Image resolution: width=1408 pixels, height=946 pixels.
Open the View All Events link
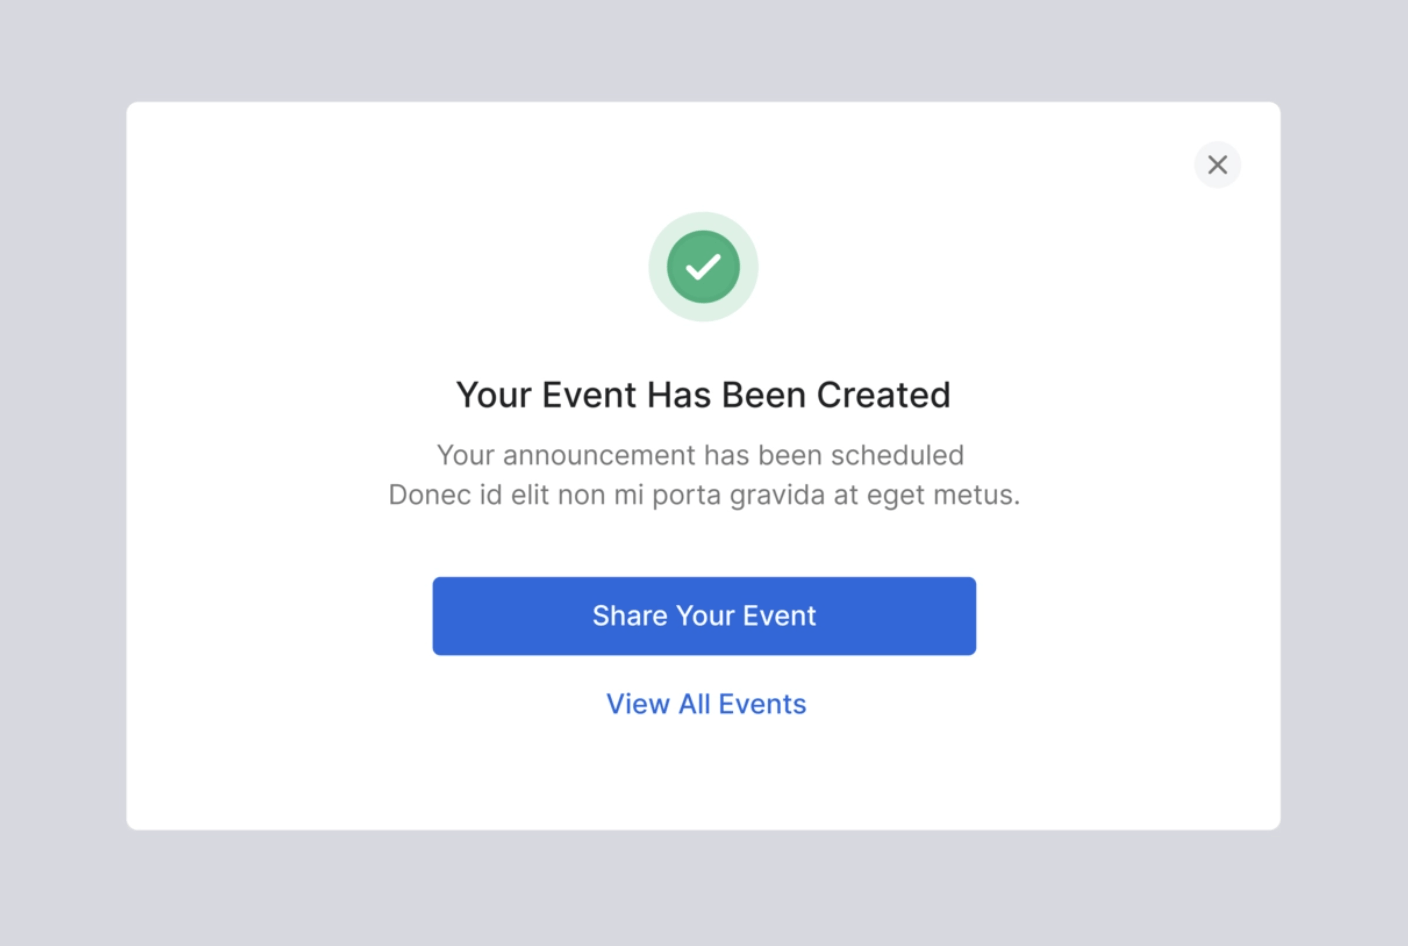click(x=706, y=704)
